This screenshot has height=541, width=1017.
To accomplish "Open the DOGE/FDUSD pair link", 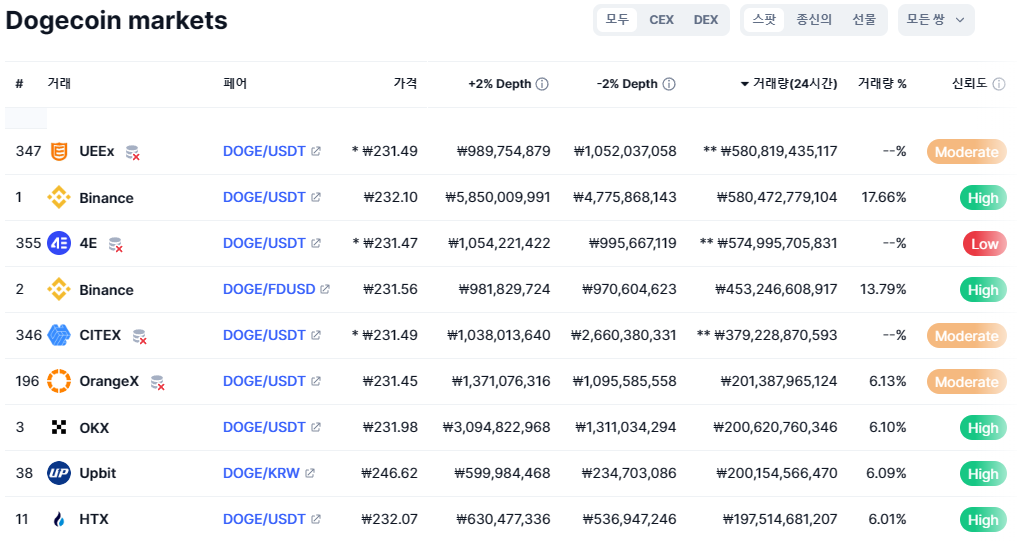I will tap(269, 289).
